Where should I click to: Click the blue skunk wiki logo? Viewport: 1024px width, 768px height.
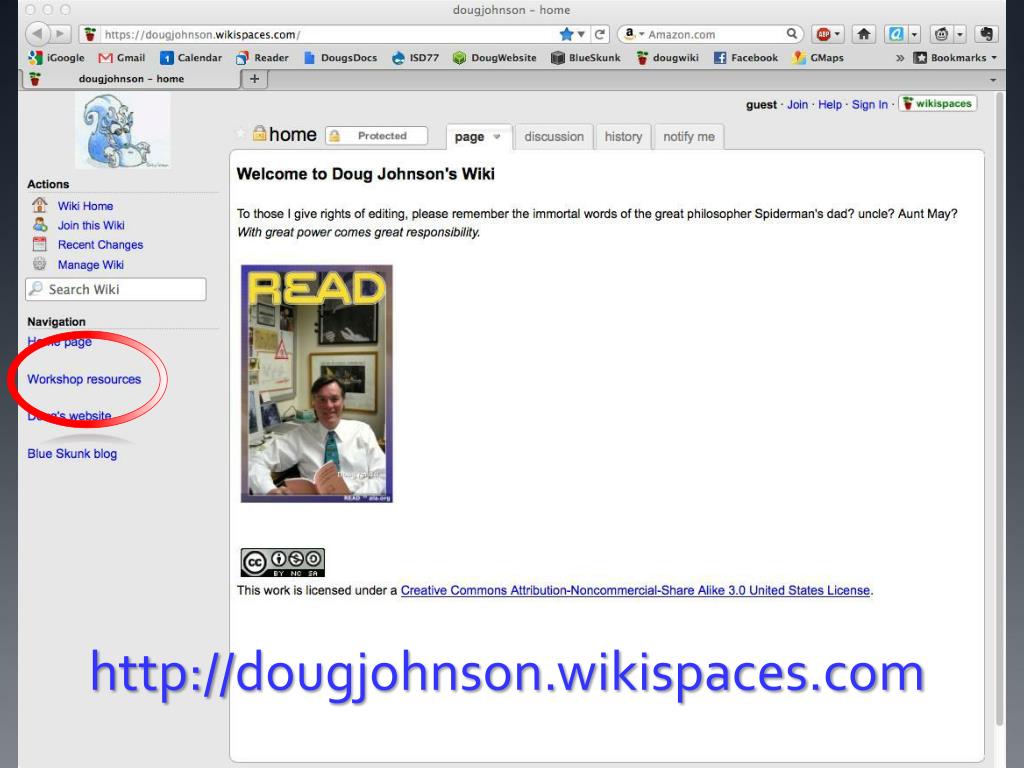pyautogui.click(x=122, y=131)
